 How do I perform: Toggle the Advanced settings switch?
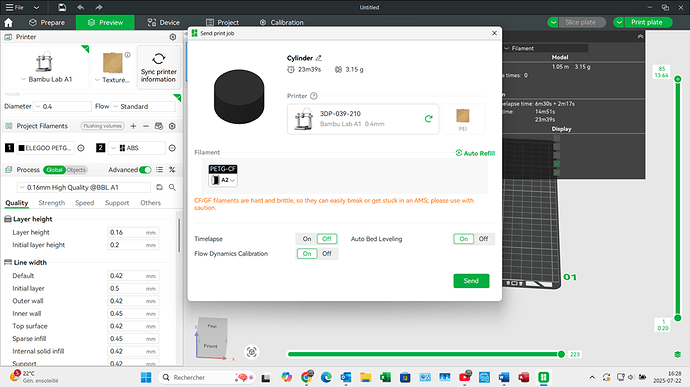145,170
